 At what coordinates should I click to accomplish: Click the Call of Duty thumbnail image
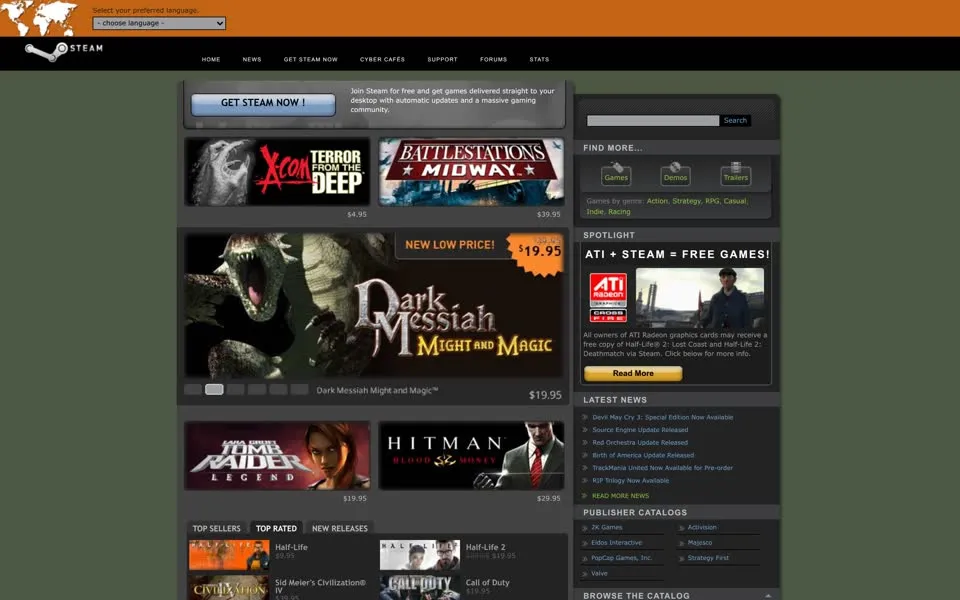(x=420, y=588)
